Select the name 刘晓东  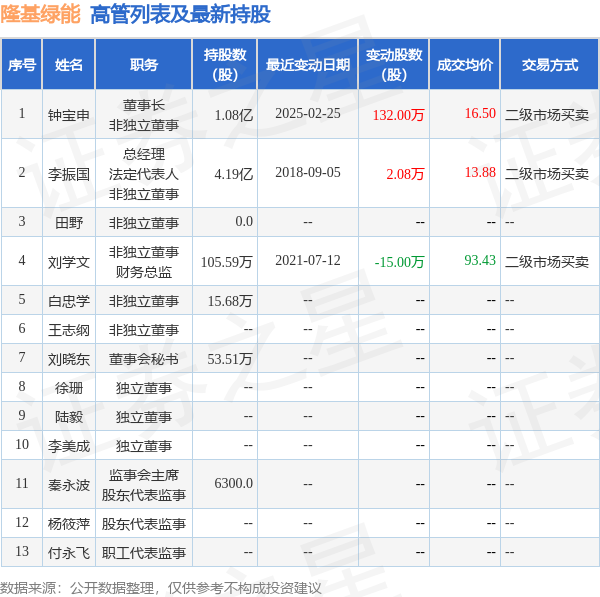click(69, 359)
